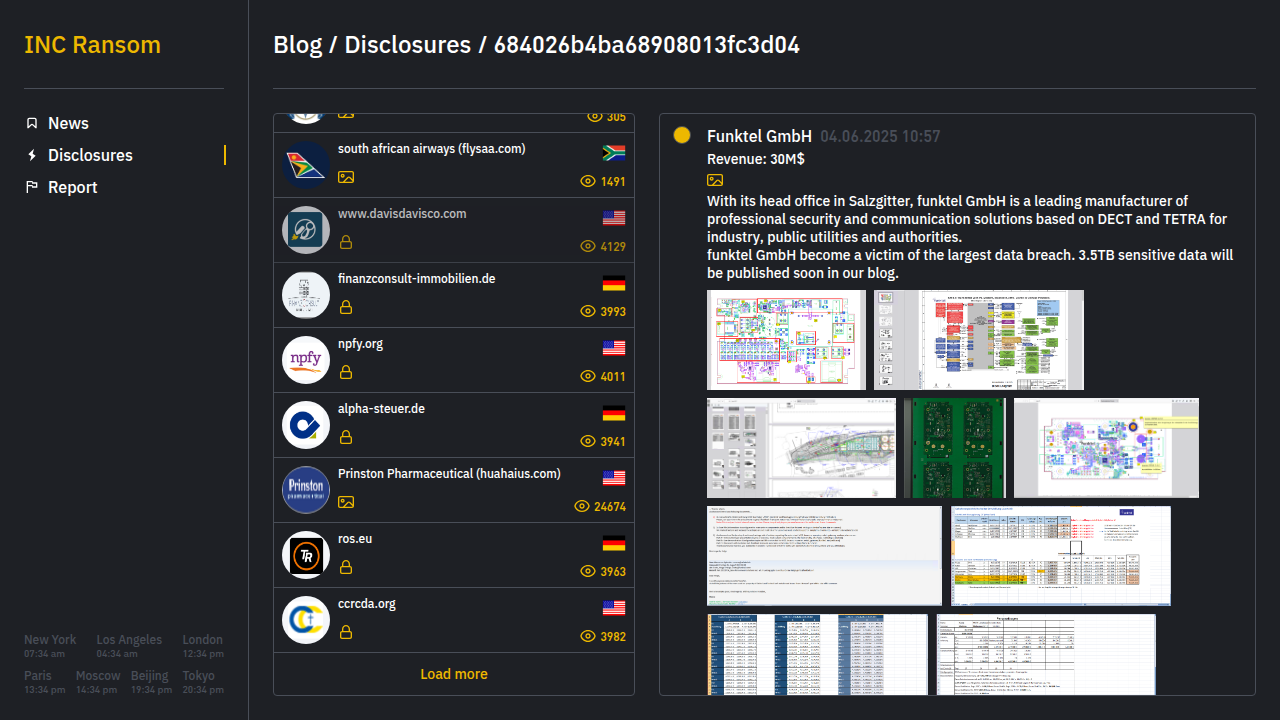Click the bookmark icon beside News
Viewport: 1280px width, 720px height.
coord(32,123)
